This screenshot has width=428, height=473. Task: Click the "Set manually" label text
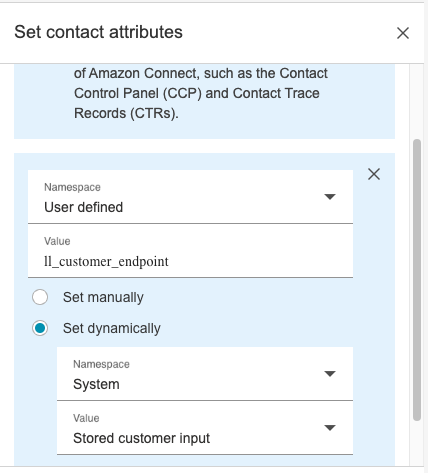(103, 297)
